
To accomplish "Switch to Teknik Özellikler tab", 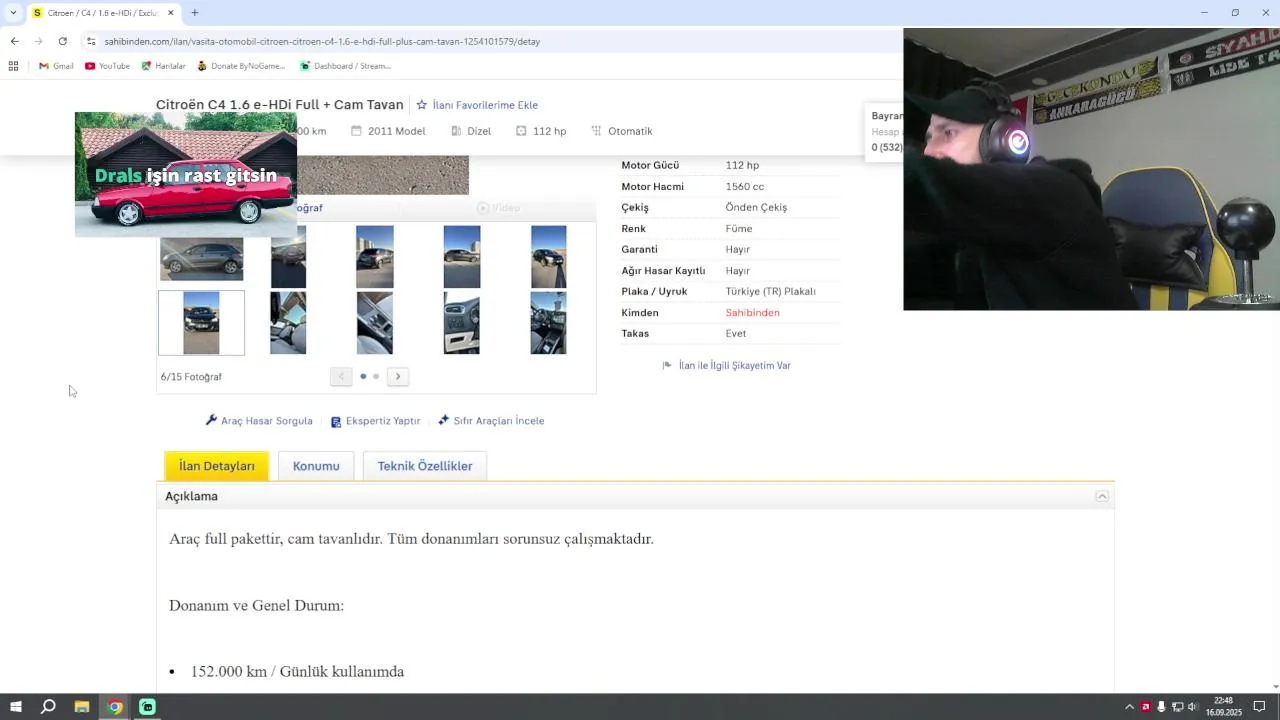I will 425,466.
